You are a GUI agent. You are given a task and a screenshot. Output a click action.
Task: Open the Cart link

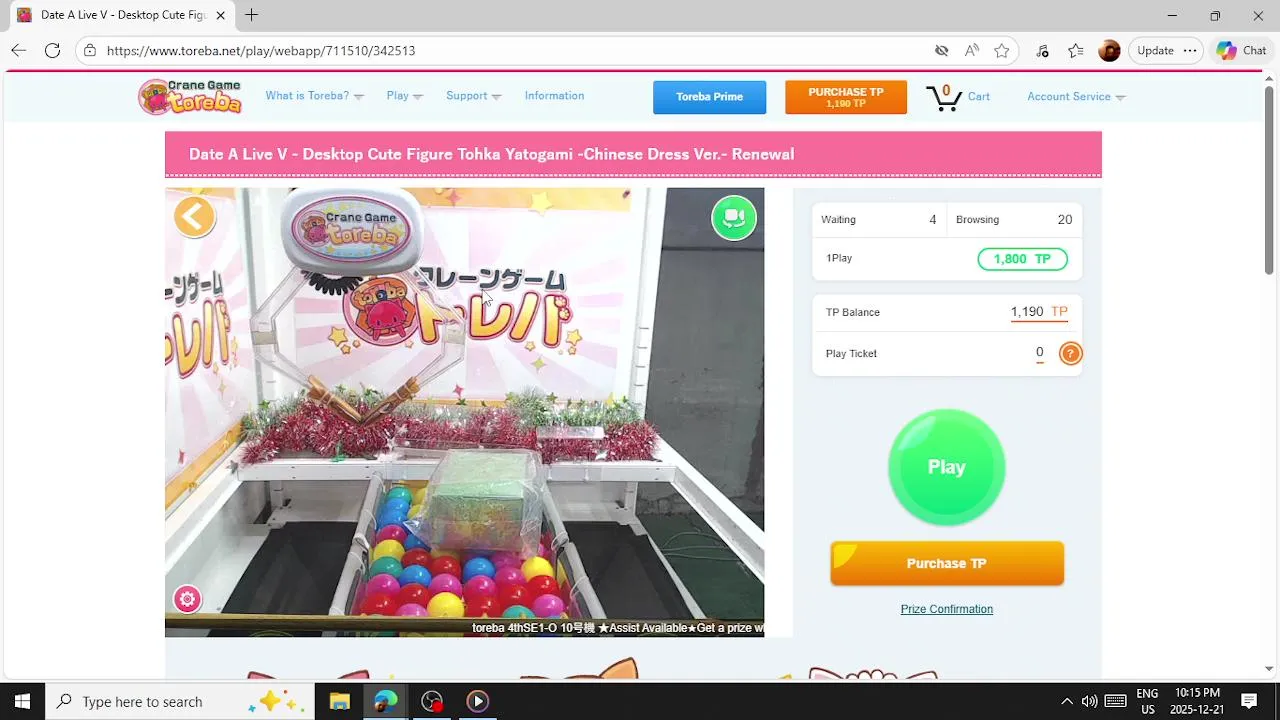pos(978,97)
